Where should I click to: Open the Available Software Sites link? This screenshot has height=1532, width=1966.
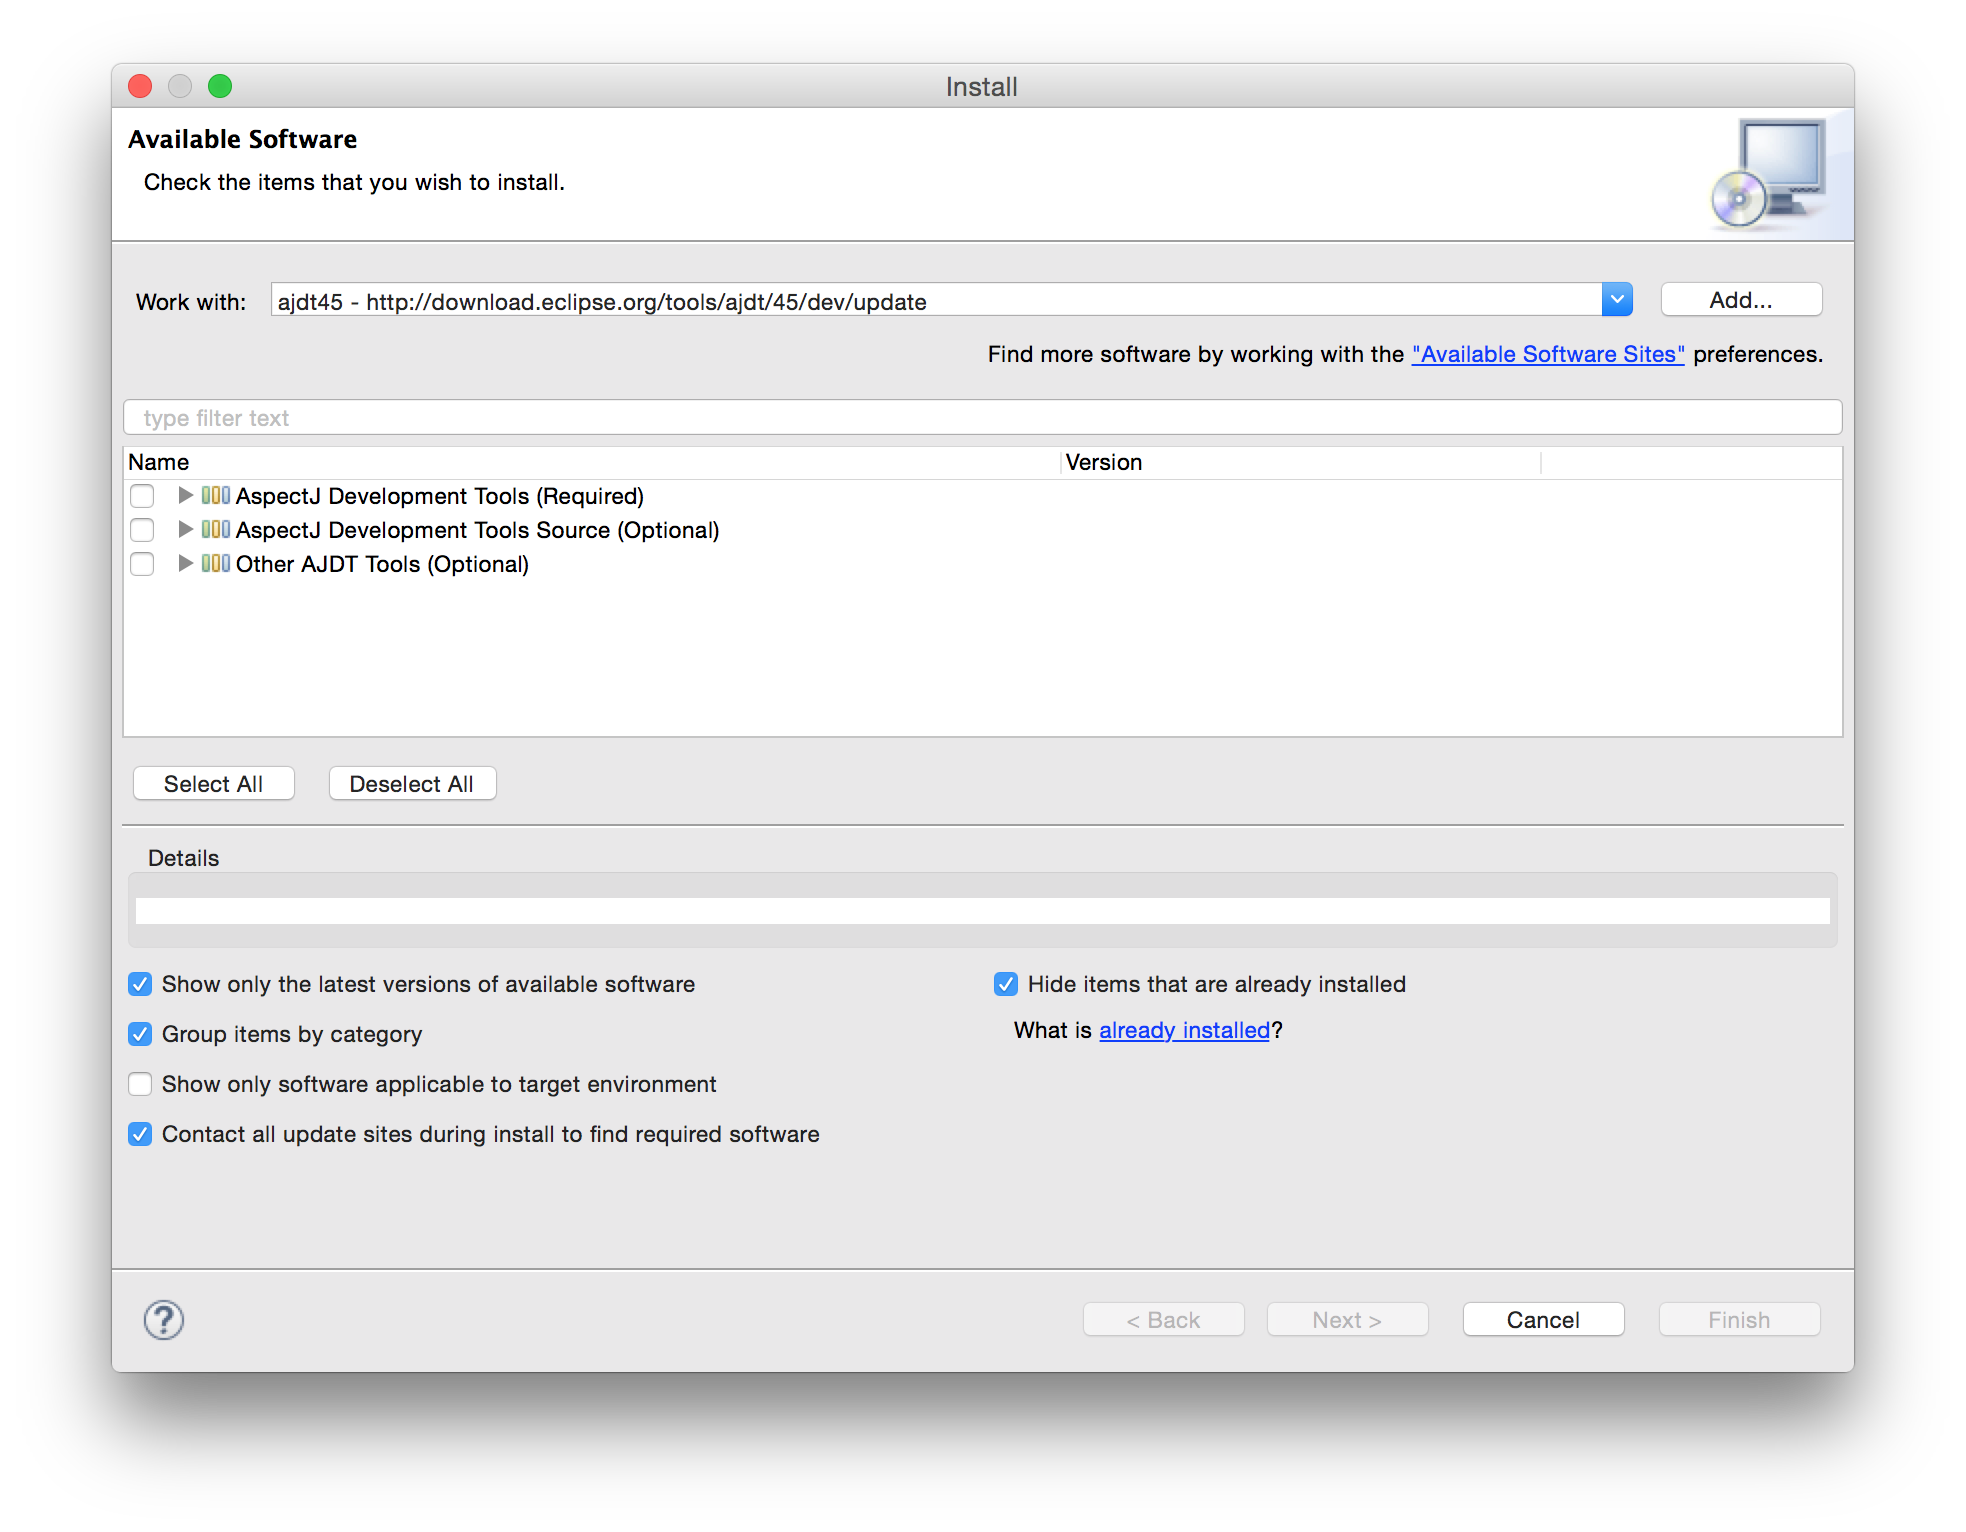(x=1548, y=354)
